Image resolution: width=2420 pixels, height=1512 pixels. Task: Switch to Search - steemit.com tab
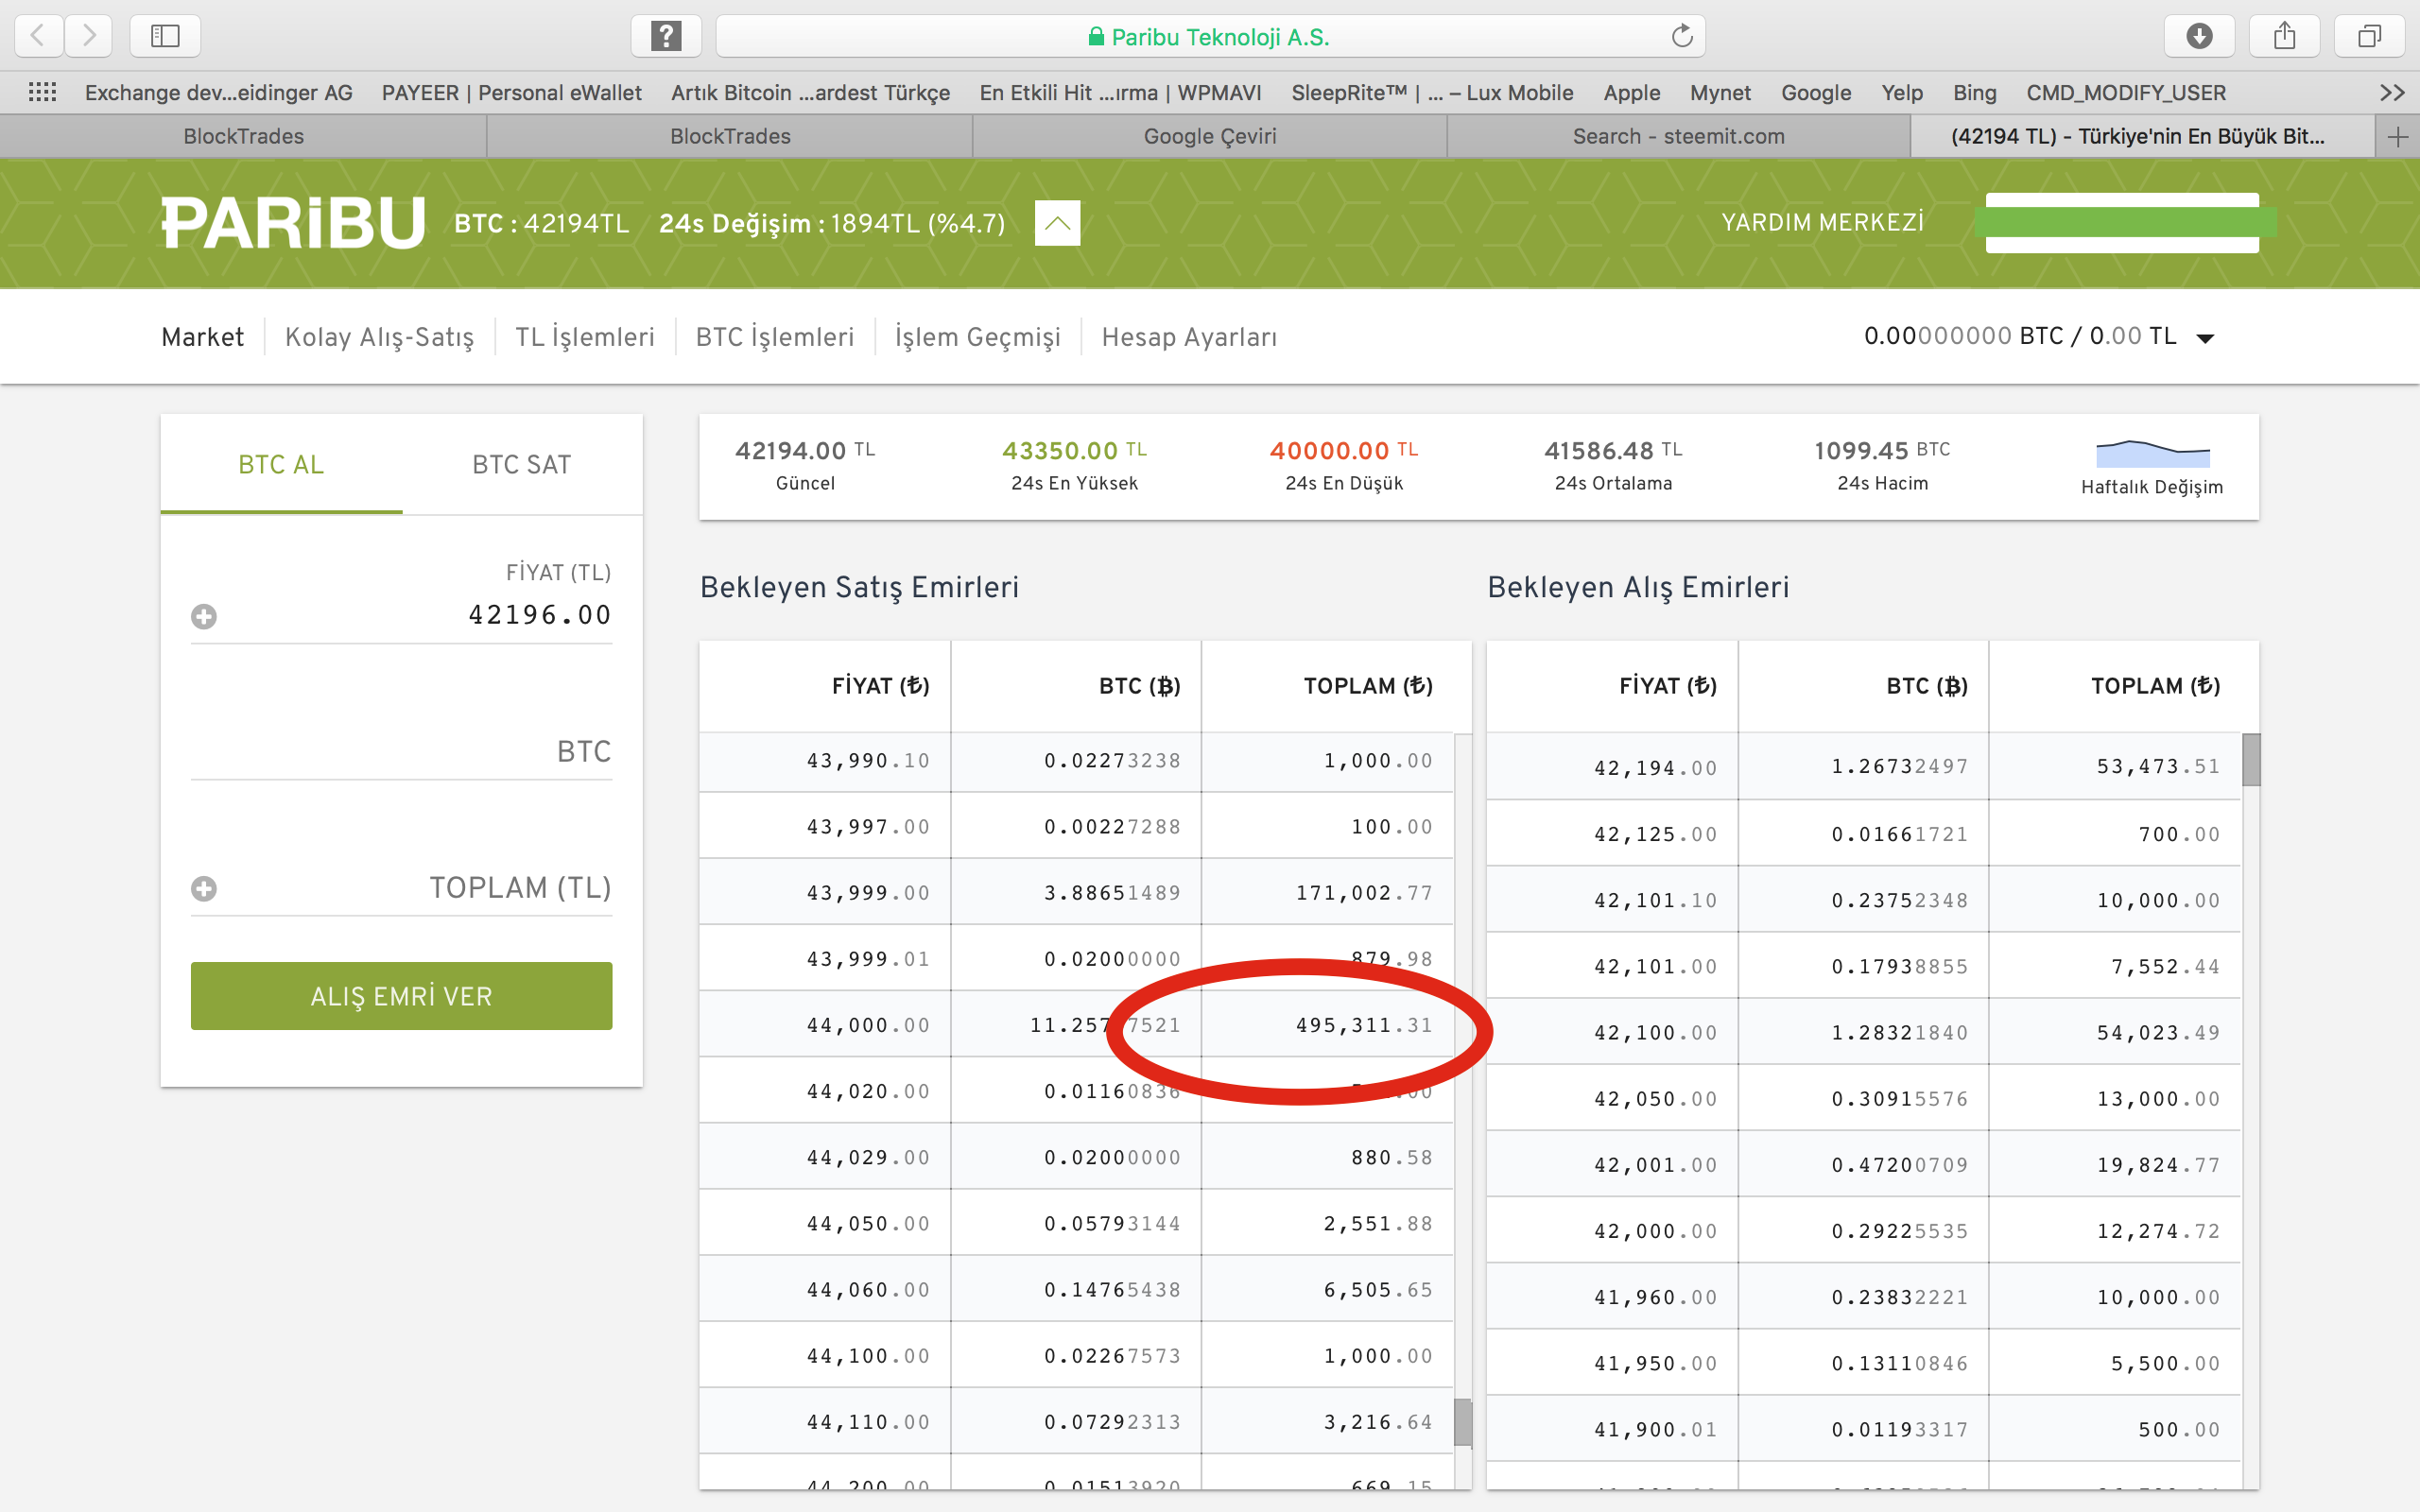coord(1678,136)
